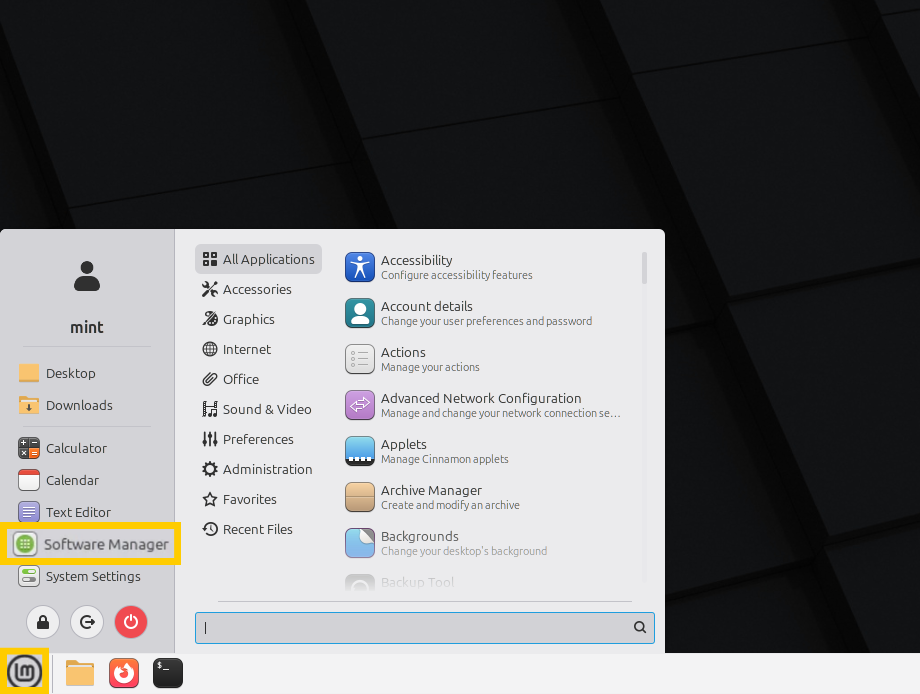Click "Change your desktop's background" text
Screen dimensions: 920x694
pyautogui.click(x=464, y=551)
